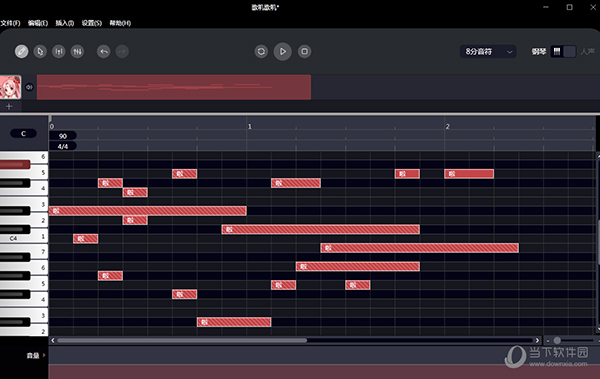Click the horizontal zoom slider handle
The width and height of the screenshot is (600, 379).
[x=557, y=340]
